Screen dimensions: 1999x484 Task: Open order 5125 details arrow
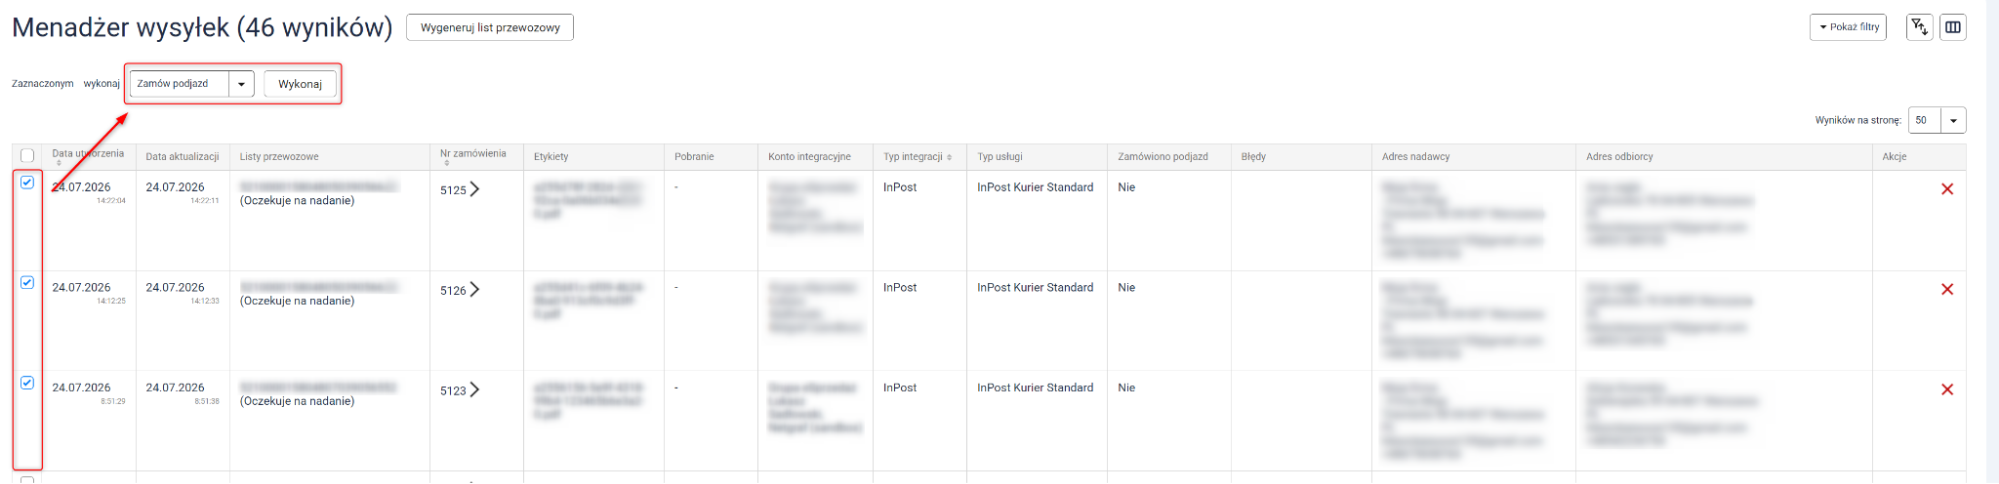tap(474, 189)
